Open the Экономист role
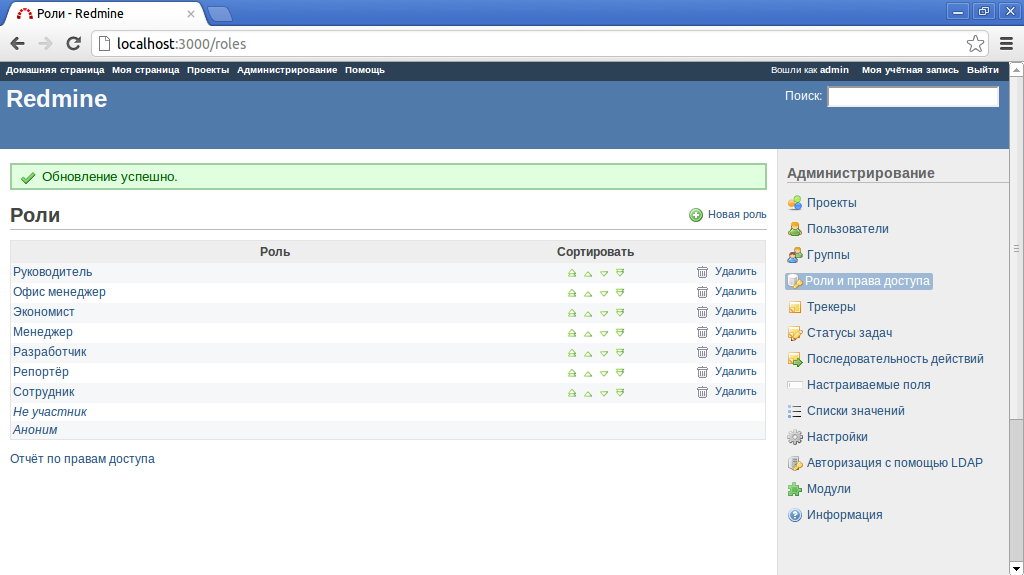Viewport: 1024px width, 575px height. click(44, 312)
